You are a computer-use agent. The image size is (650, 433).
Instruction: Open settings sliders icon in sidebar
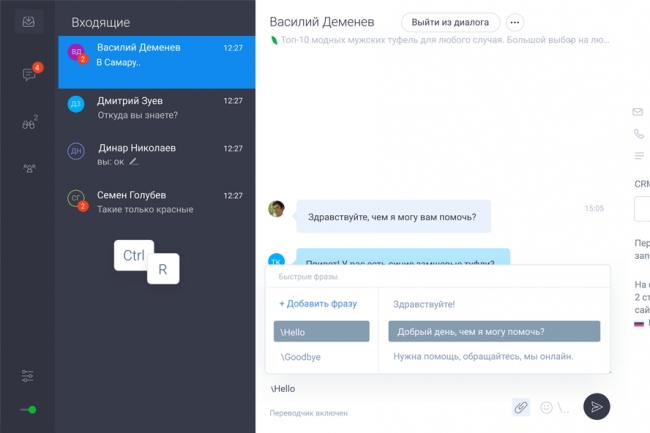[x=27, y=376]
